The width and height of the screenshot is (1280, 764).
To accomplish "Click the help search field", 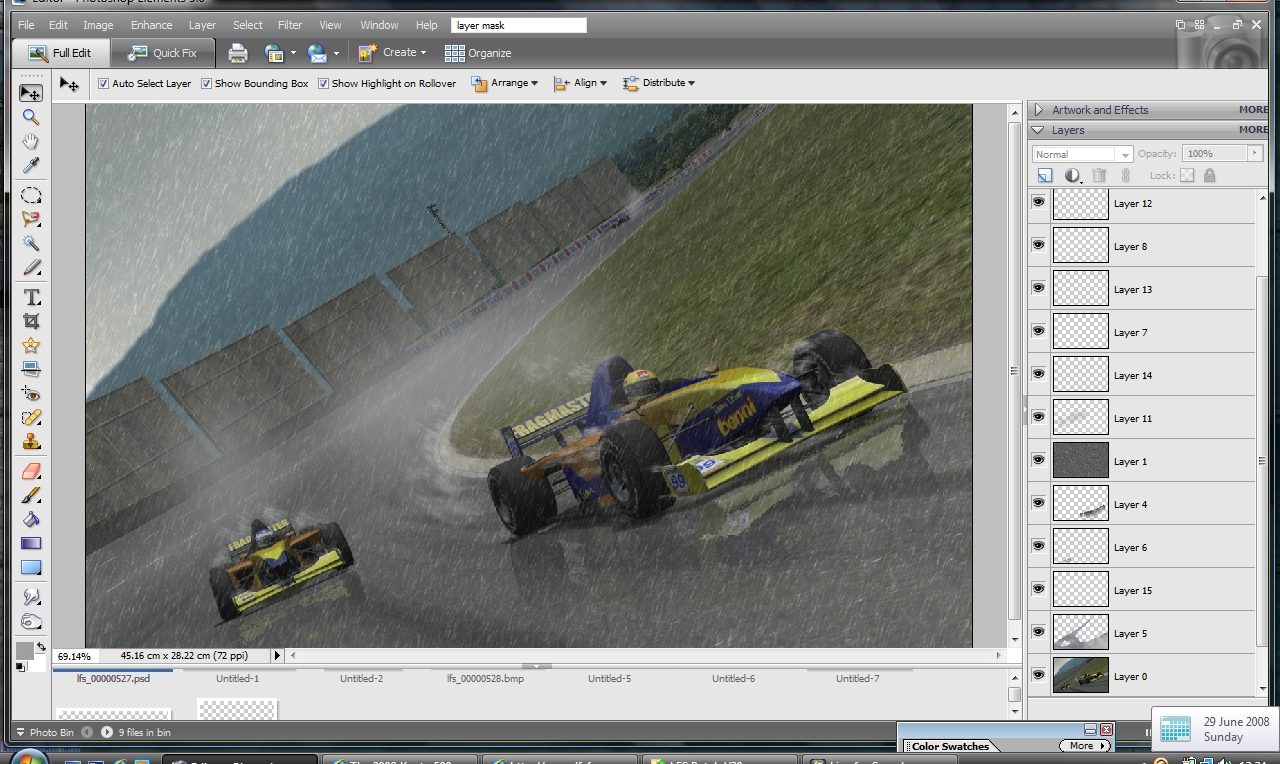I will click(519, 25).
